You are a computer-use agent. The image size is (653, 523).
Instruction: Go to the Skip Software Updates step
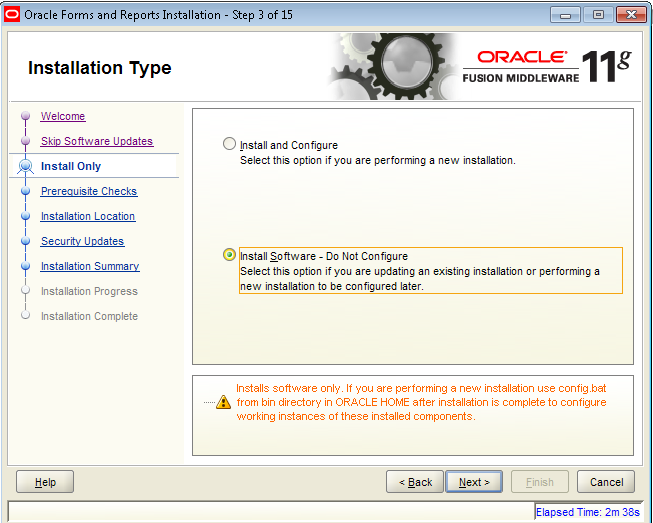[97, 141]
